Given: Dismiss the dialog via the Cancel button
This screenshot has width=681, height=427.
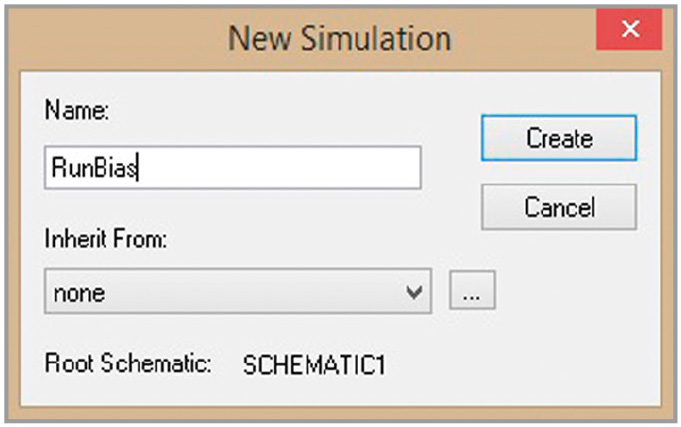Looking at the screenshot, I should (x=559, y=207).
